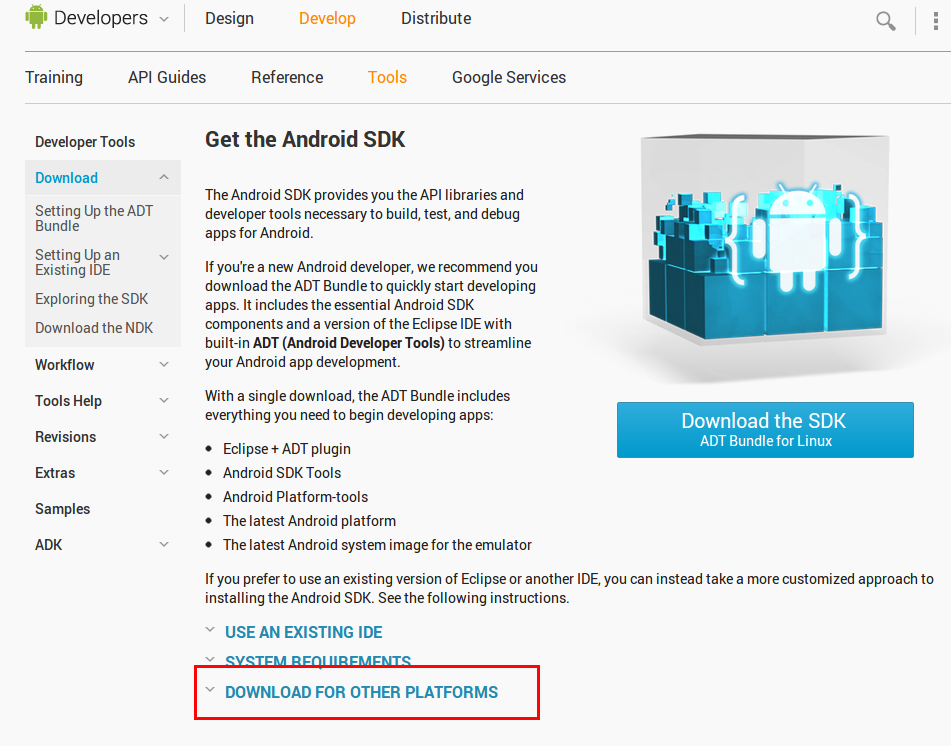The height and width of the screenshot is (746, 951).
Task: Click the Android Platform-tools bullet
Action: pyautogui.click(x=295, y=497)
